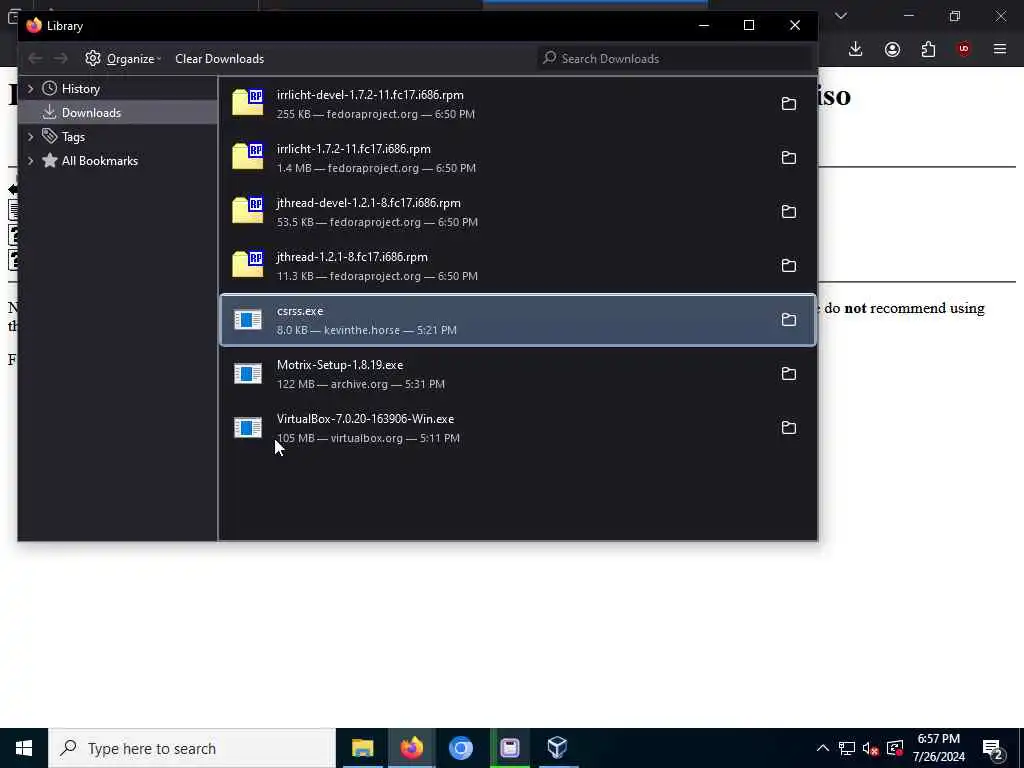Screen dimensions: 1024x768
Task: Select the VirtualBox-7.0.20-163906-Win.exe filename
Action: [x=365, y=419]
